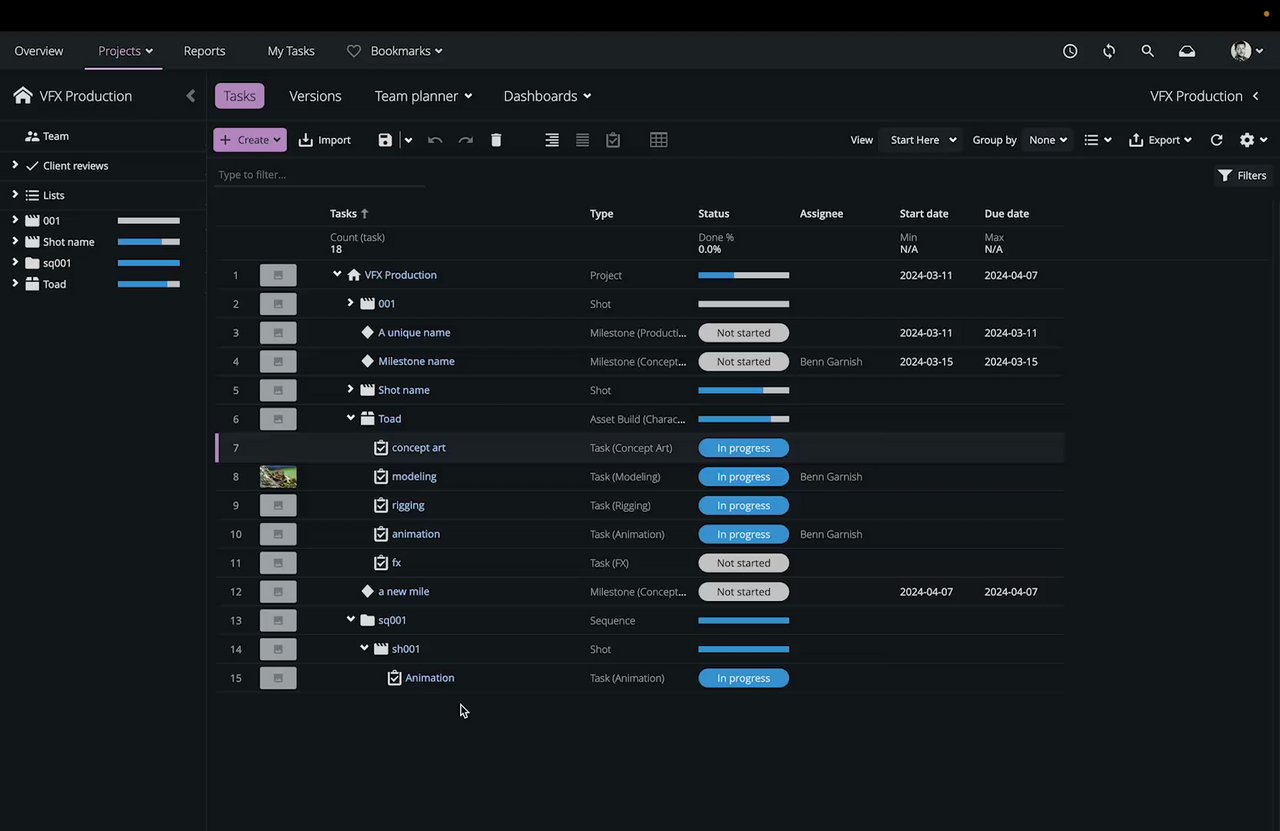Screen dimensions: 1280x831
Task: Expand the Shot name row in the table
Action: (350, 390)
